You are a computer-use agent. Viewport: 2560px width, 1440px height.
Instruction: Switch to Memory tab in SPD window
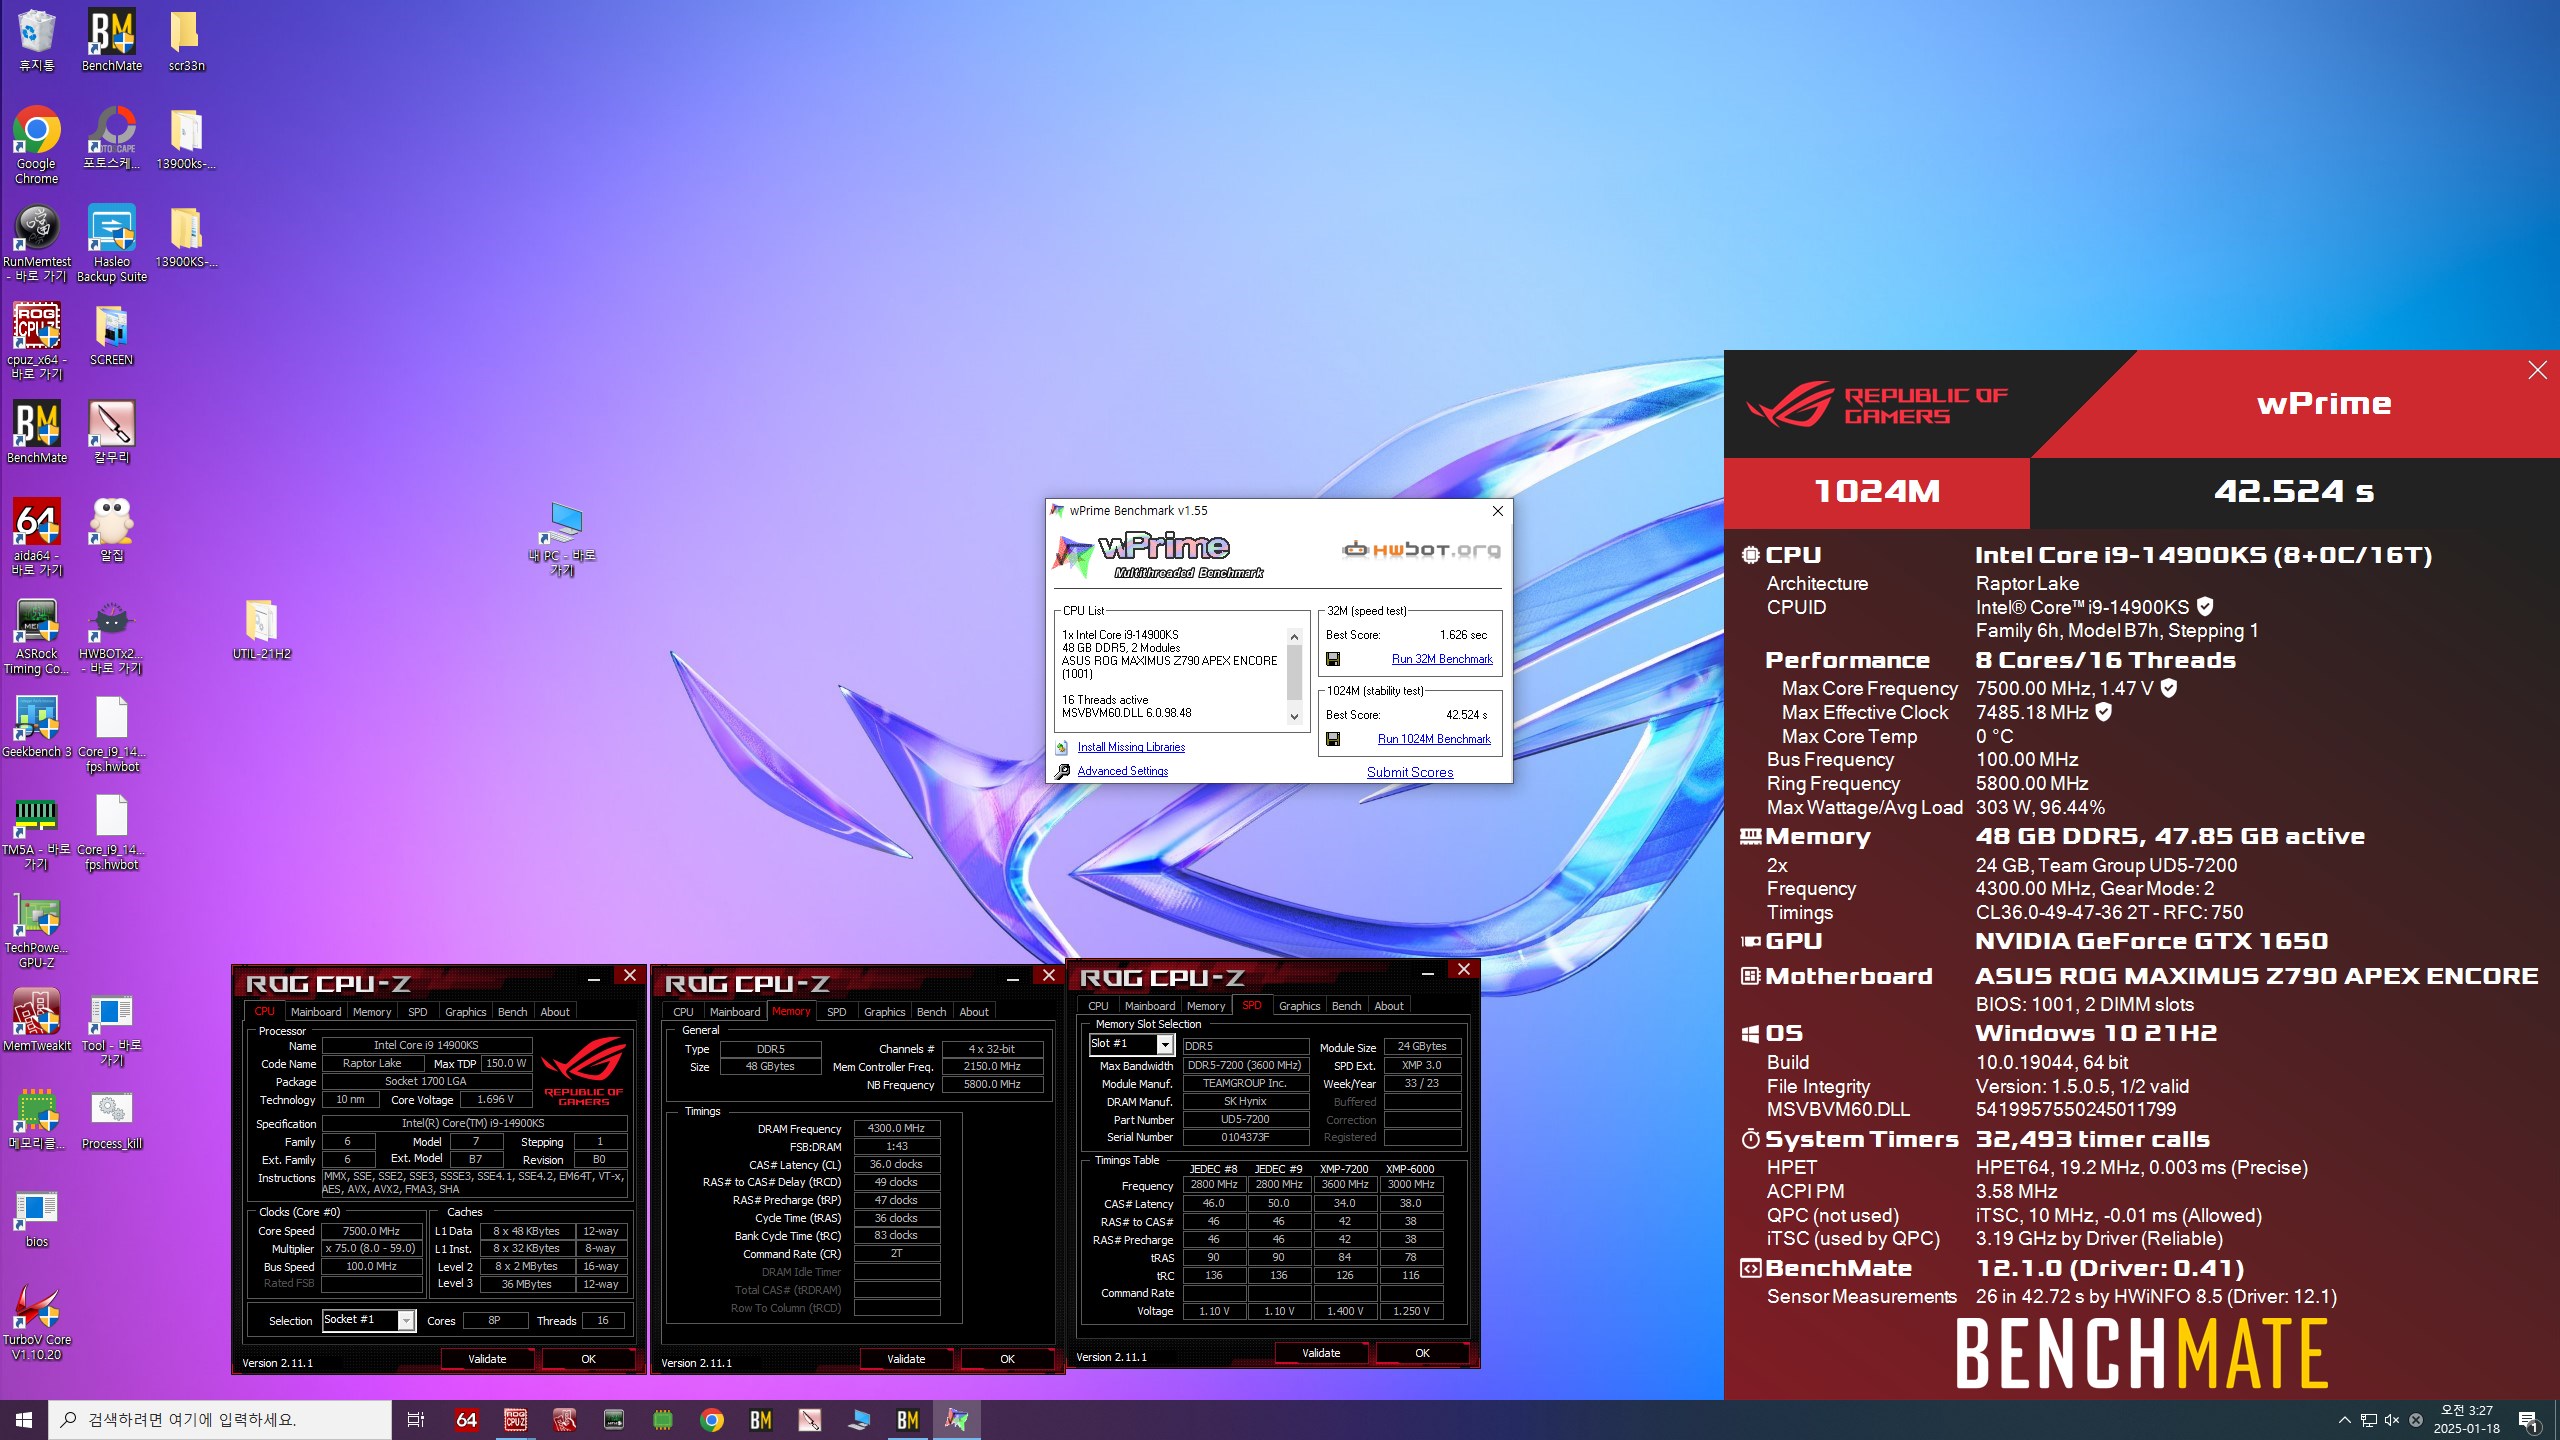click(1205, 1006)
